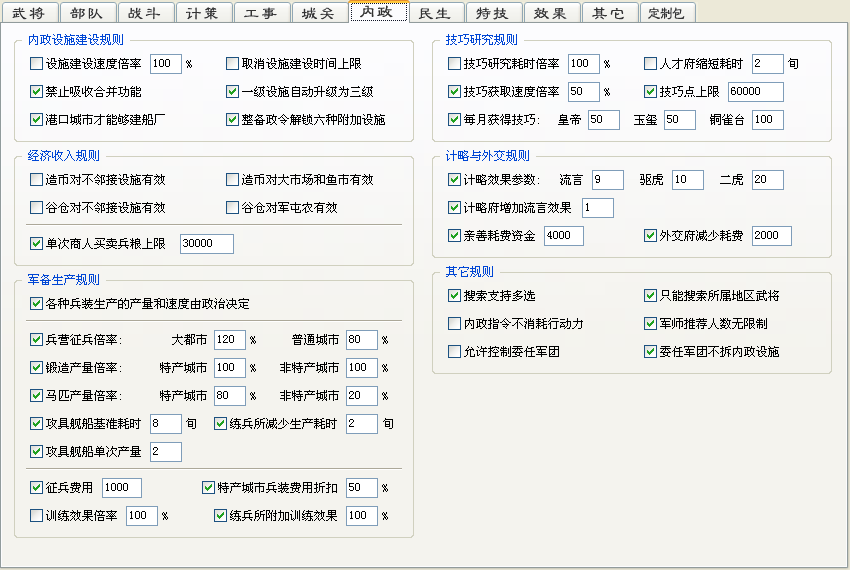Focus the 征兵费用 input box
Viewport: 850px width, 570px height.
(121, 488)
